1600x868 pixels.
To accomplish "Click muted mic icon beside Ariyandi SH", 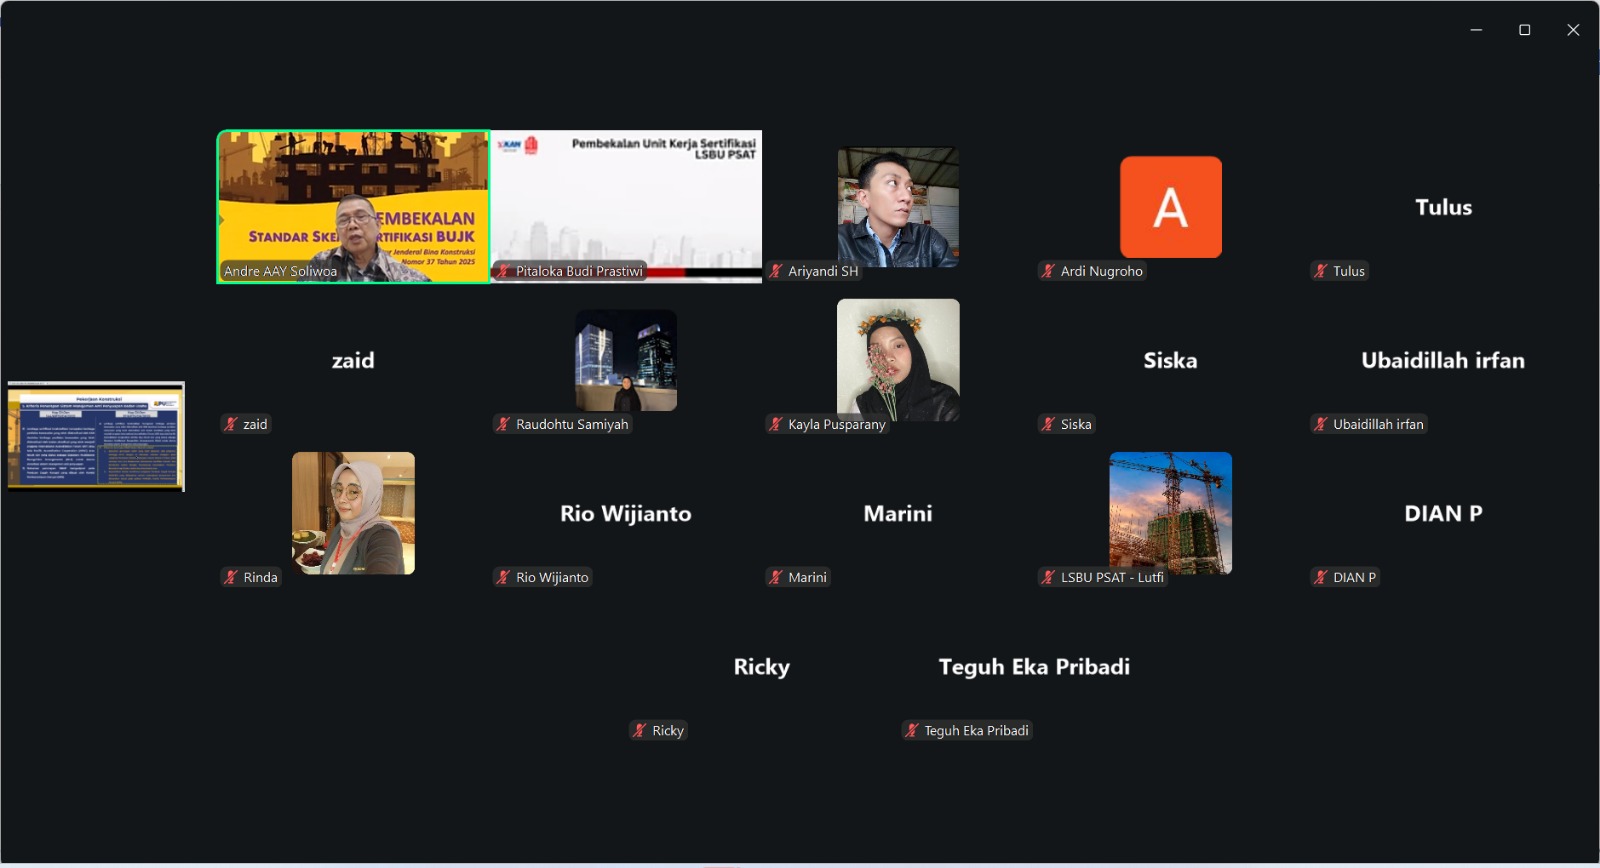I will click(x=776, y=271).
